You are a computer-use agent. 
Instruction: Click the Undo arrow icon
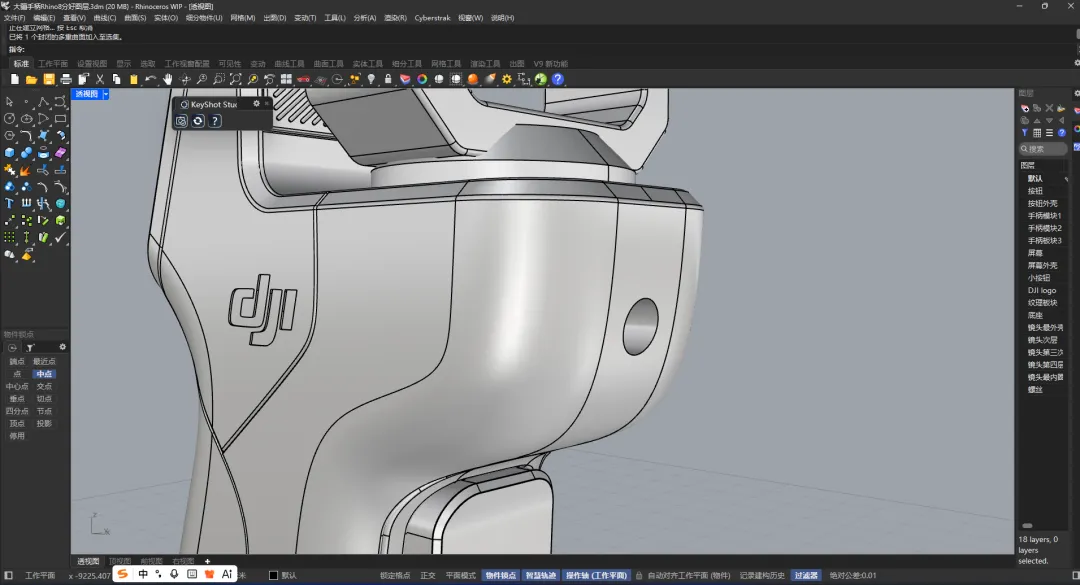click(x=151, y=79)
